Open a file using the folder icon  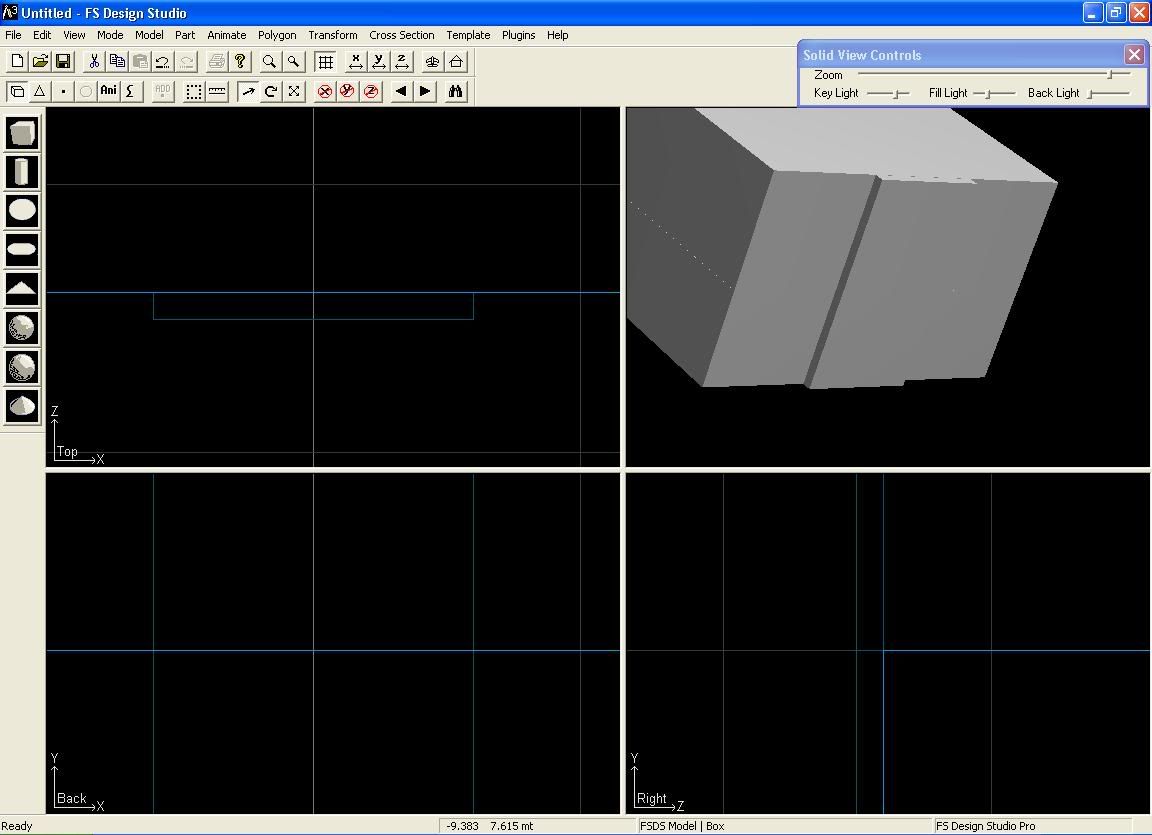coord(40,62)
